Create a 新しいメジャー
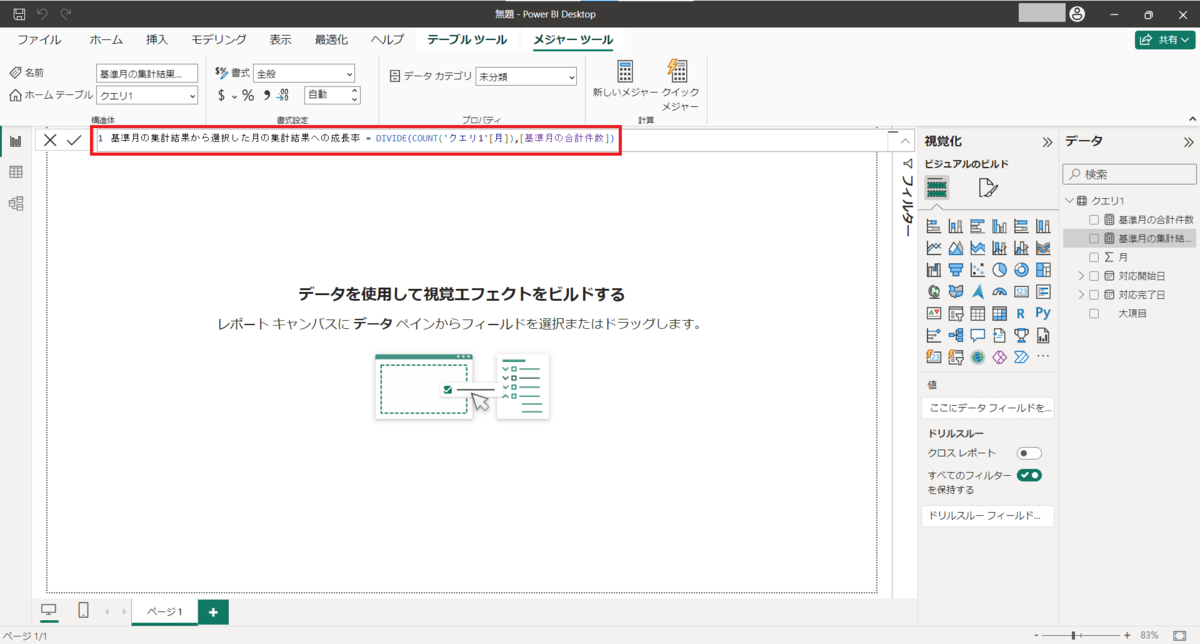The width and height of the screenshot is (1200, 644). 626,78
